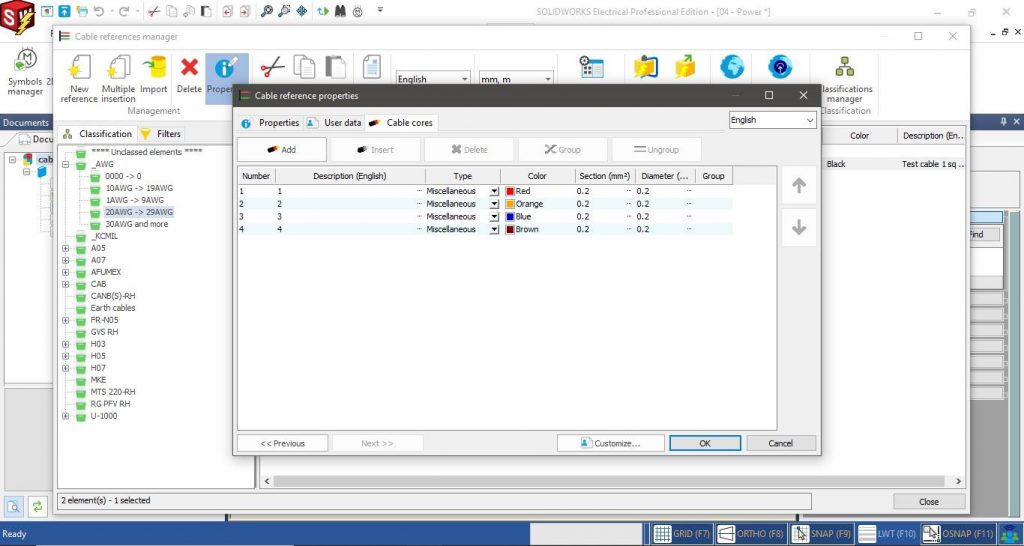Screen dimensions: 1024x546
Task: Click the Orange color swatch of core 2
Action: point(510,204)
